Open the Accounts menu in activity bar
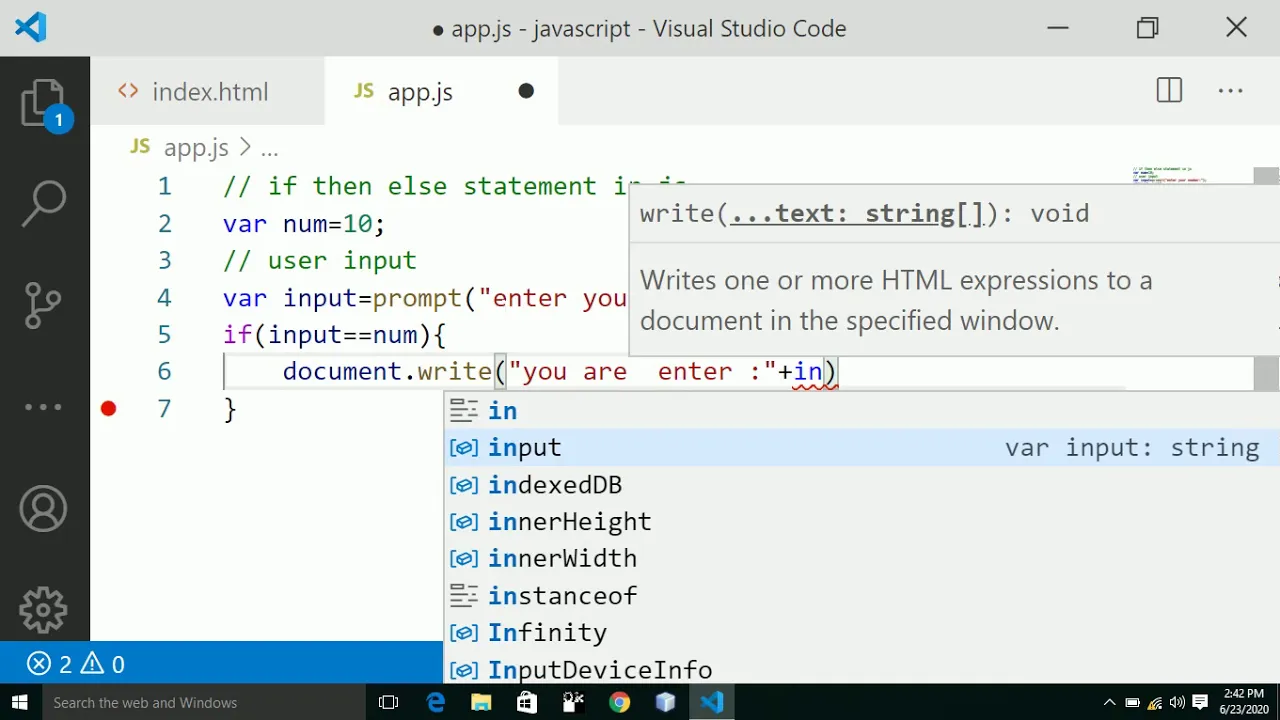1280x720 pixels. pyautogui.click(x=43, y=510)
